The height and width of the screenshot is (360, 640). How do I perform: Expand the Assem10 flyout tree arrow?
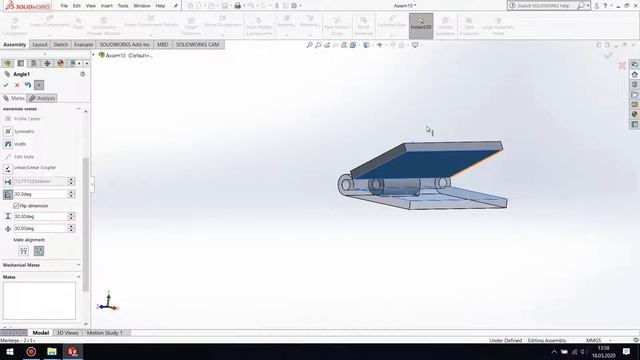coord(93,55)
